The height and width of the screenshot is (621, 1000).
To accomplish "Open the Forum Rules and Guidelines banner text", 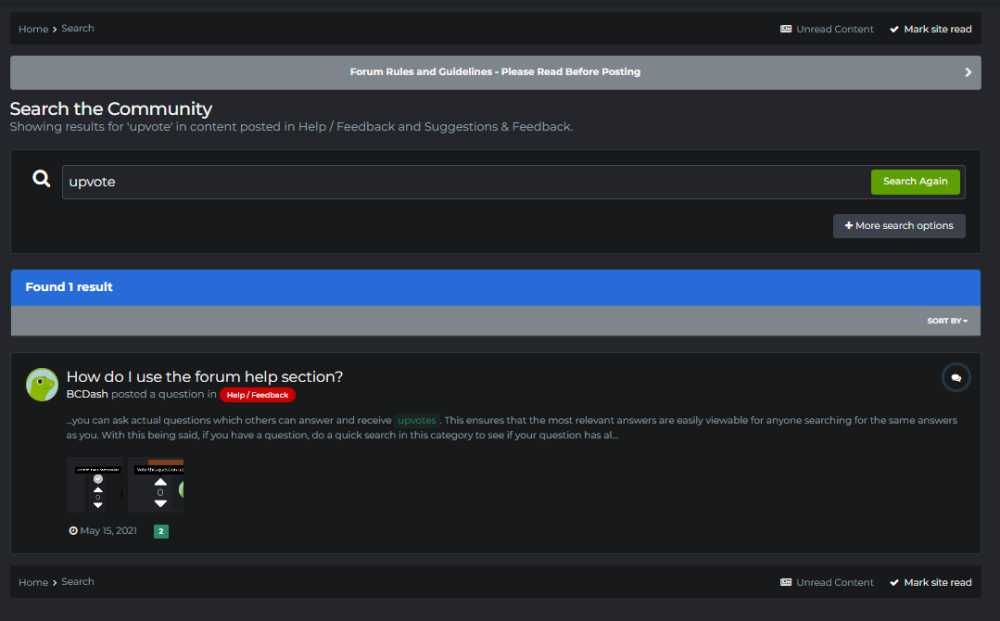I will coord(495,72).
